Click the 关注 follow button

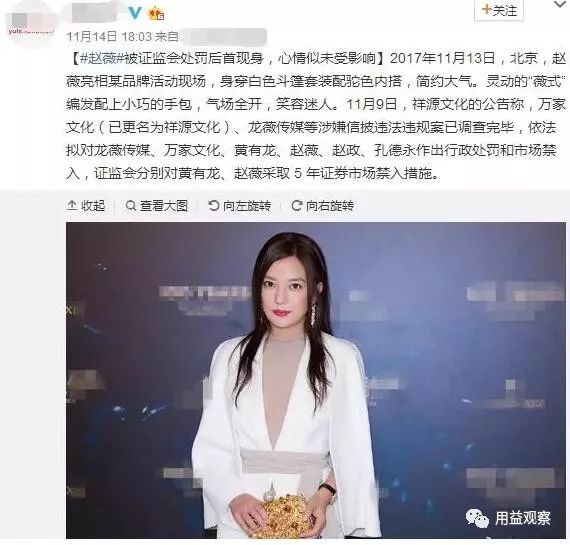499,10
